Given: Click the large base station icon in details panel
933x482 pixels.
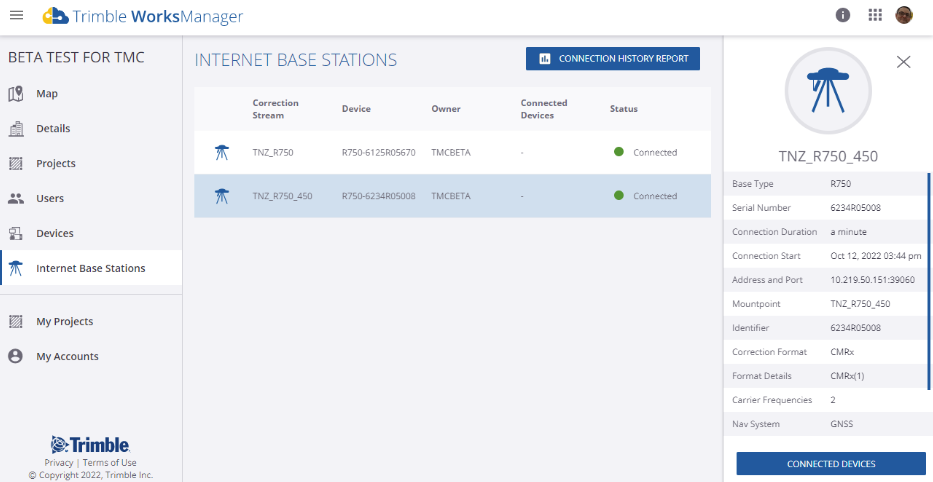Looking at the screenshot, I should pos(828,90).
